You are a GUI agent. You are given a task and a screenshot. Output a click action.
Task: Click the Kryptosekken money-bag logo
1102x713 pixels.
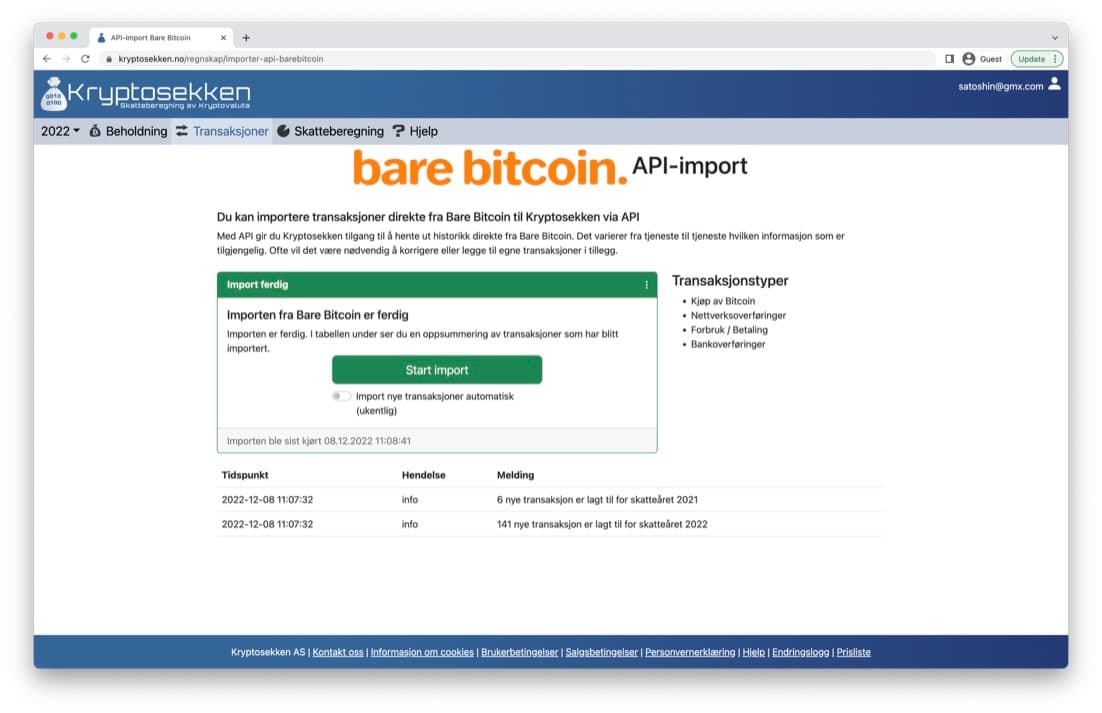(54, 94)
